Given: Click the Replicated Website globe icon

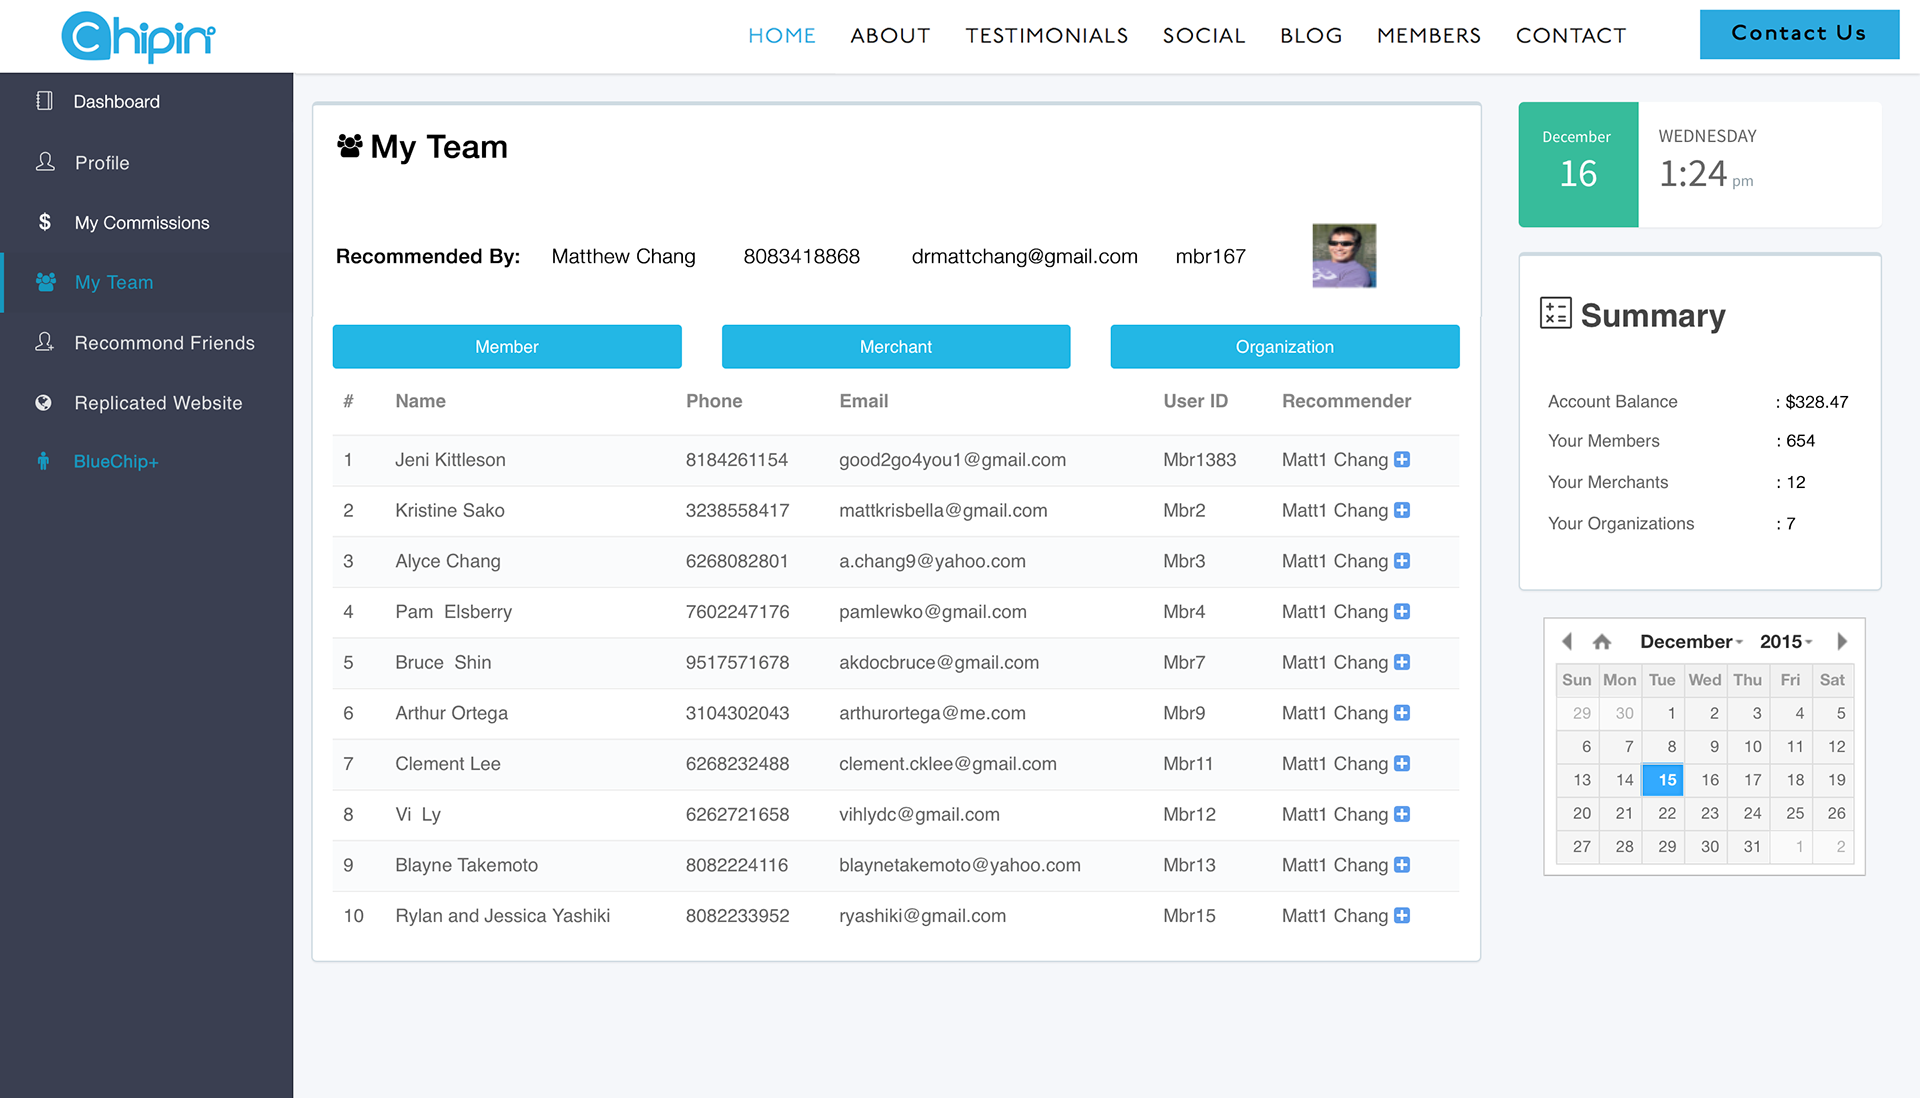Looking at the screenshot, I should pyautogui.click(x=43, y=403).
